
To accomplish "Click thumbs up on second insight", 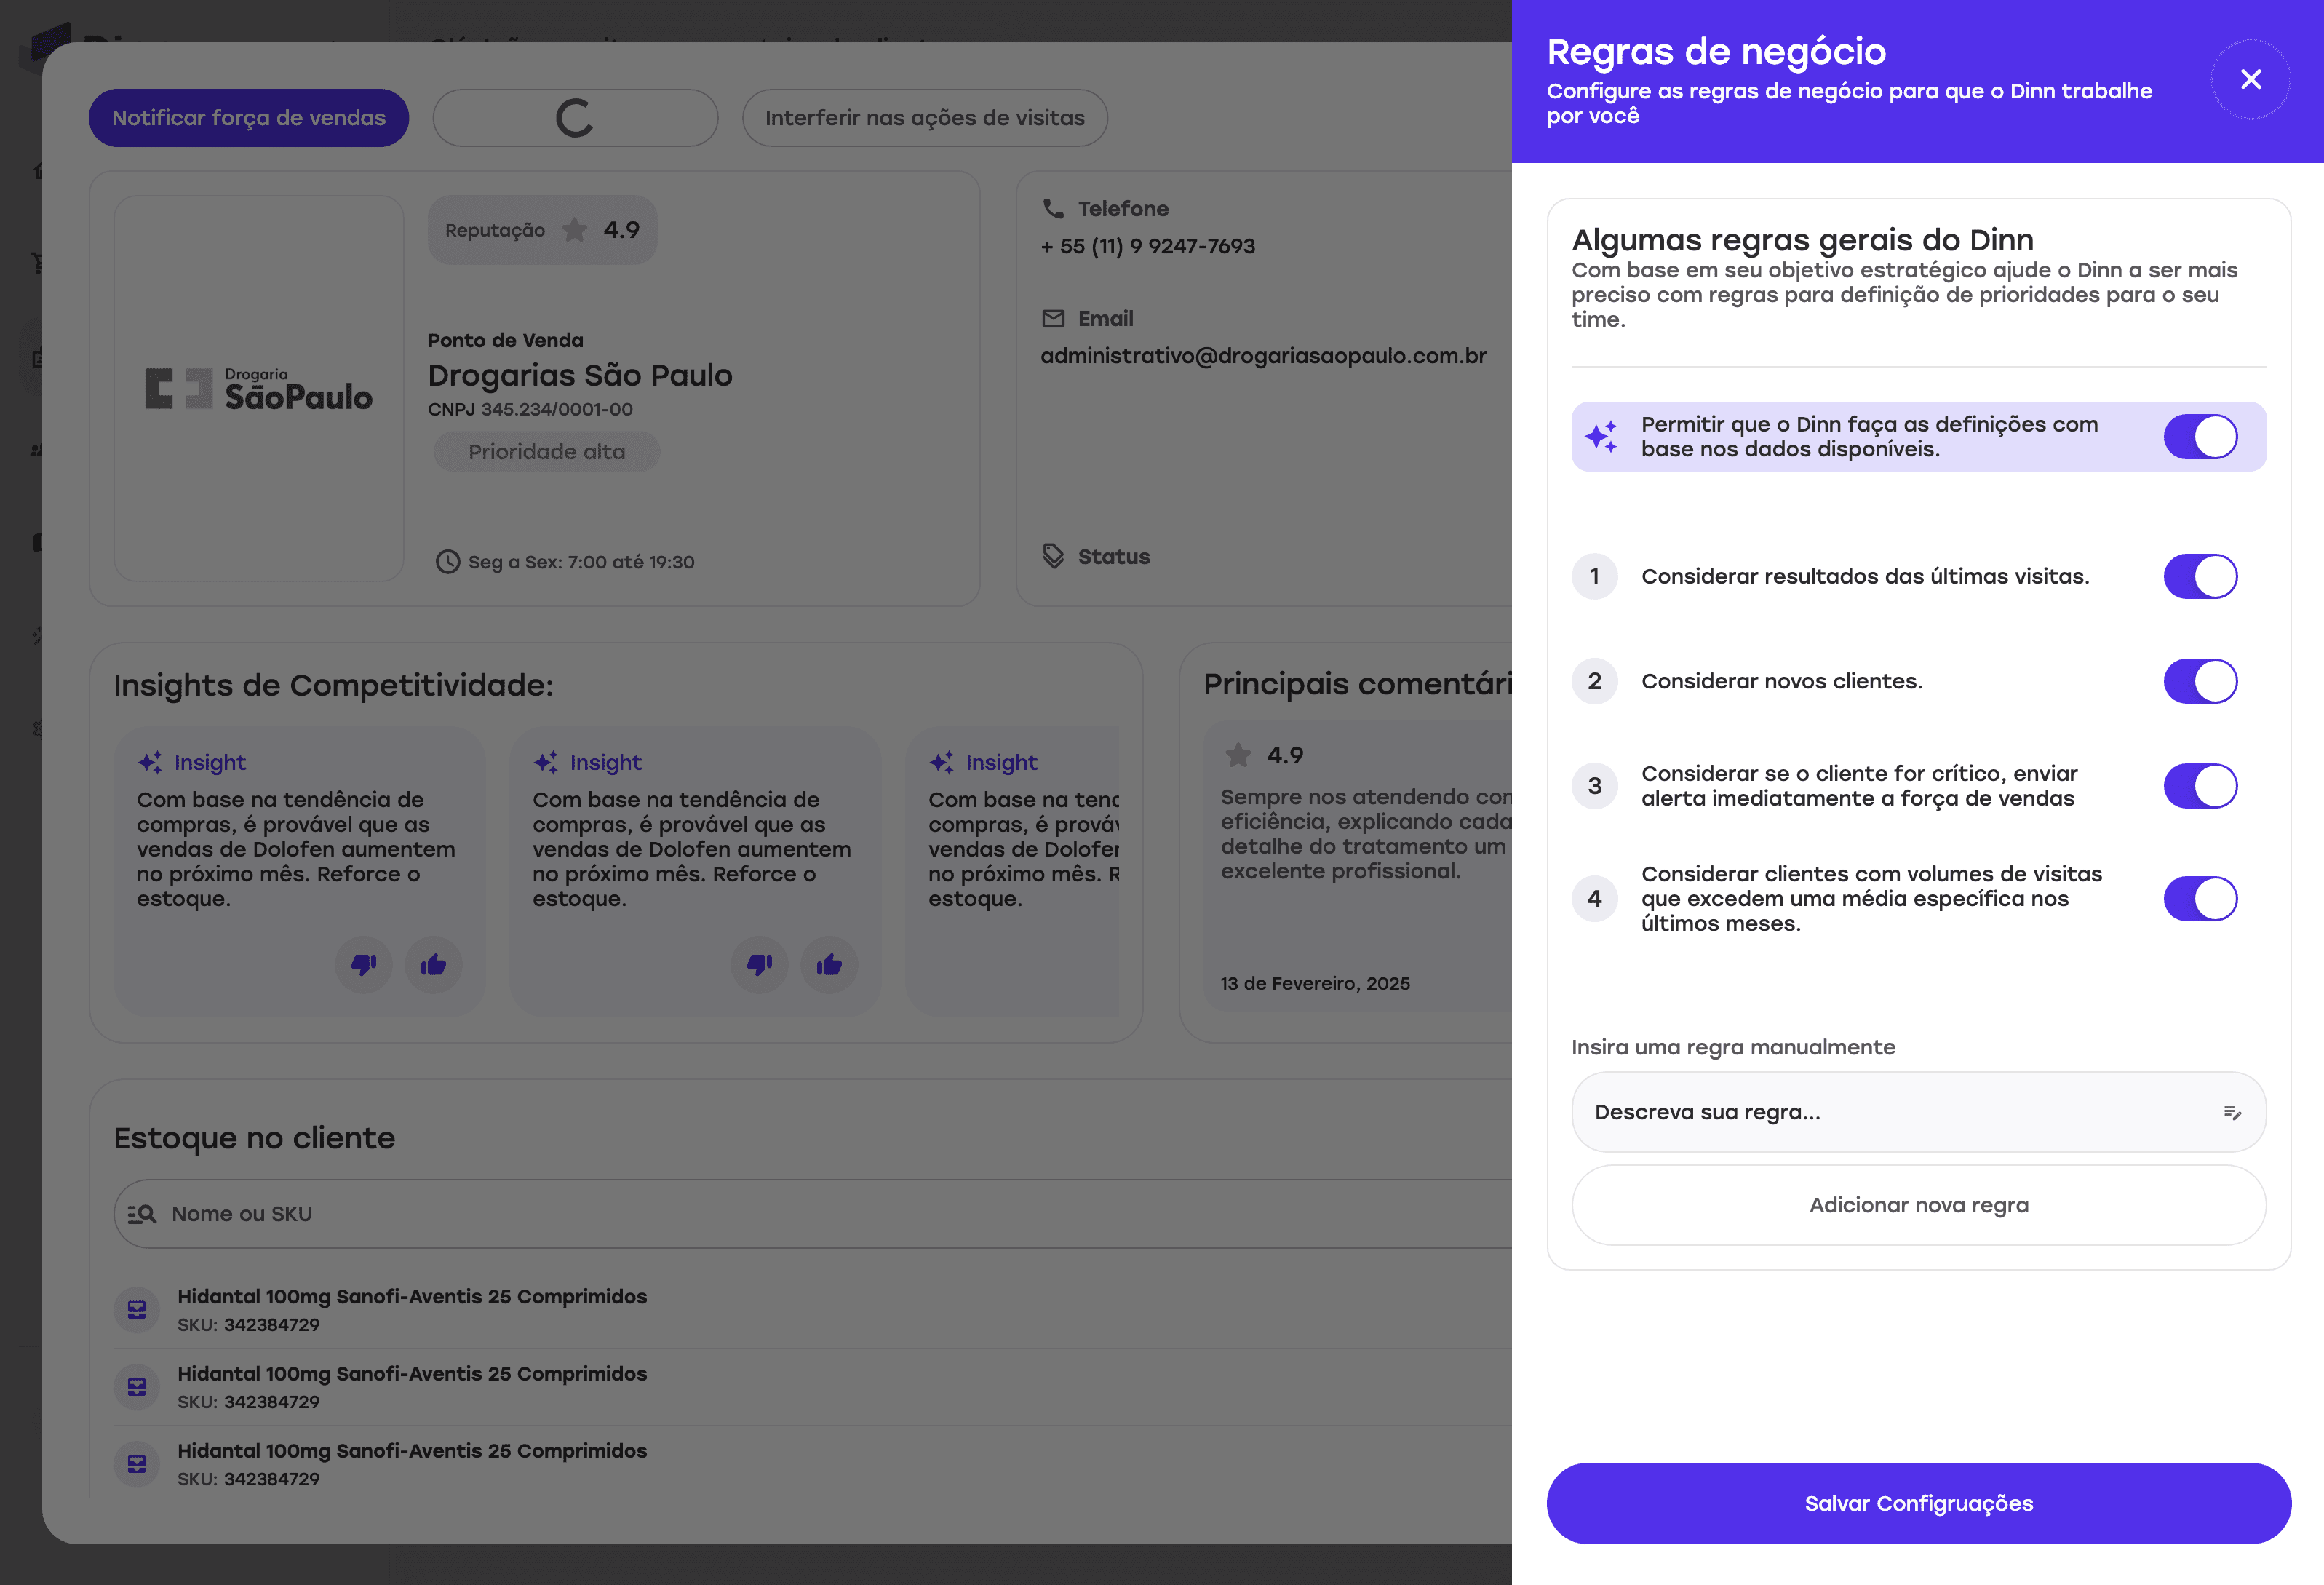I will 829,964.
